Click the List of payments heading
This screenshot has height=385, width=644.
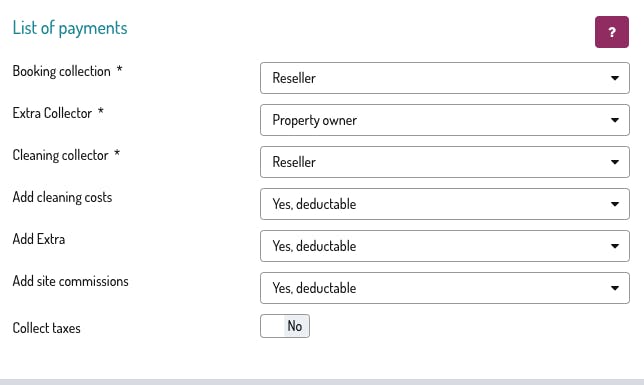[x=70, y=28]
